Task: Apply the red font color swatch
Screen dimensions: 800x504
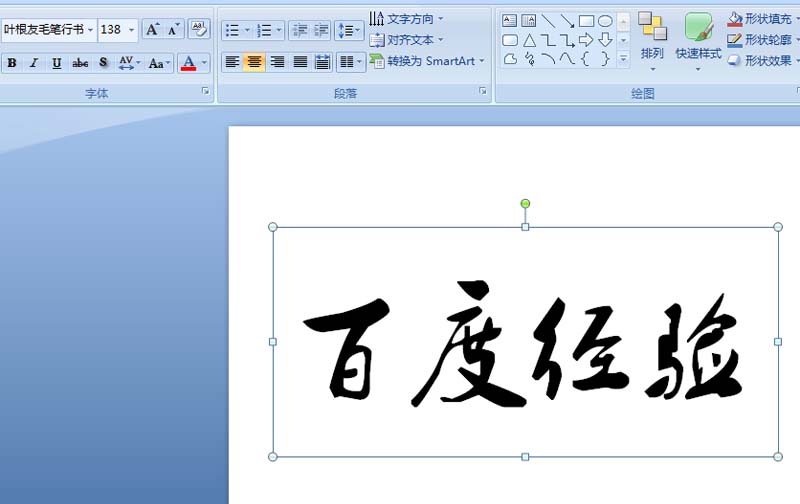Action: (x=188, y=63)
